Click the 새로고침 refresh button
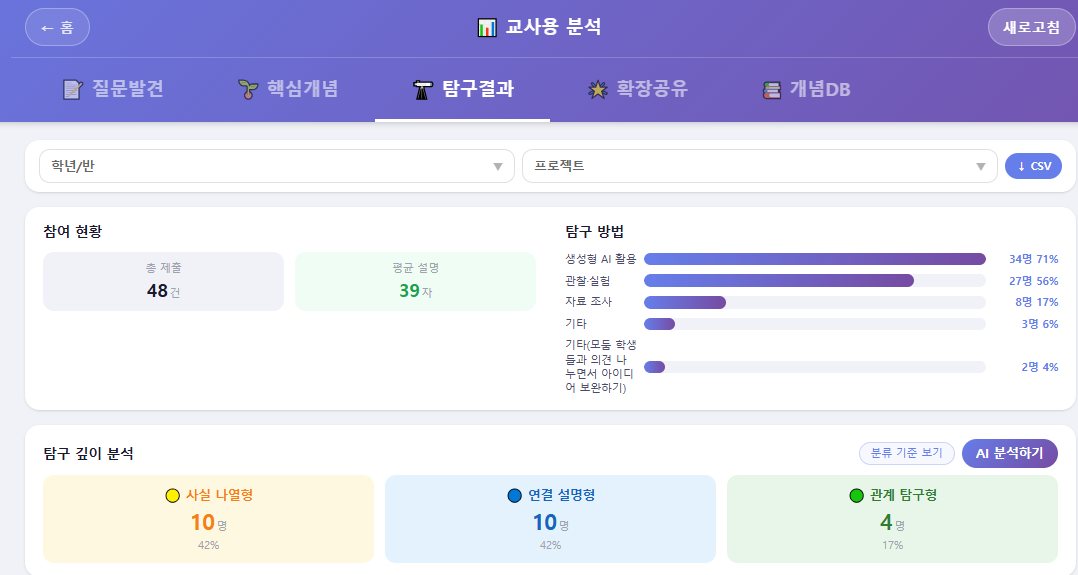Screen dimensions: 1078x575 pyautogui.click(x=1031, y=28)
